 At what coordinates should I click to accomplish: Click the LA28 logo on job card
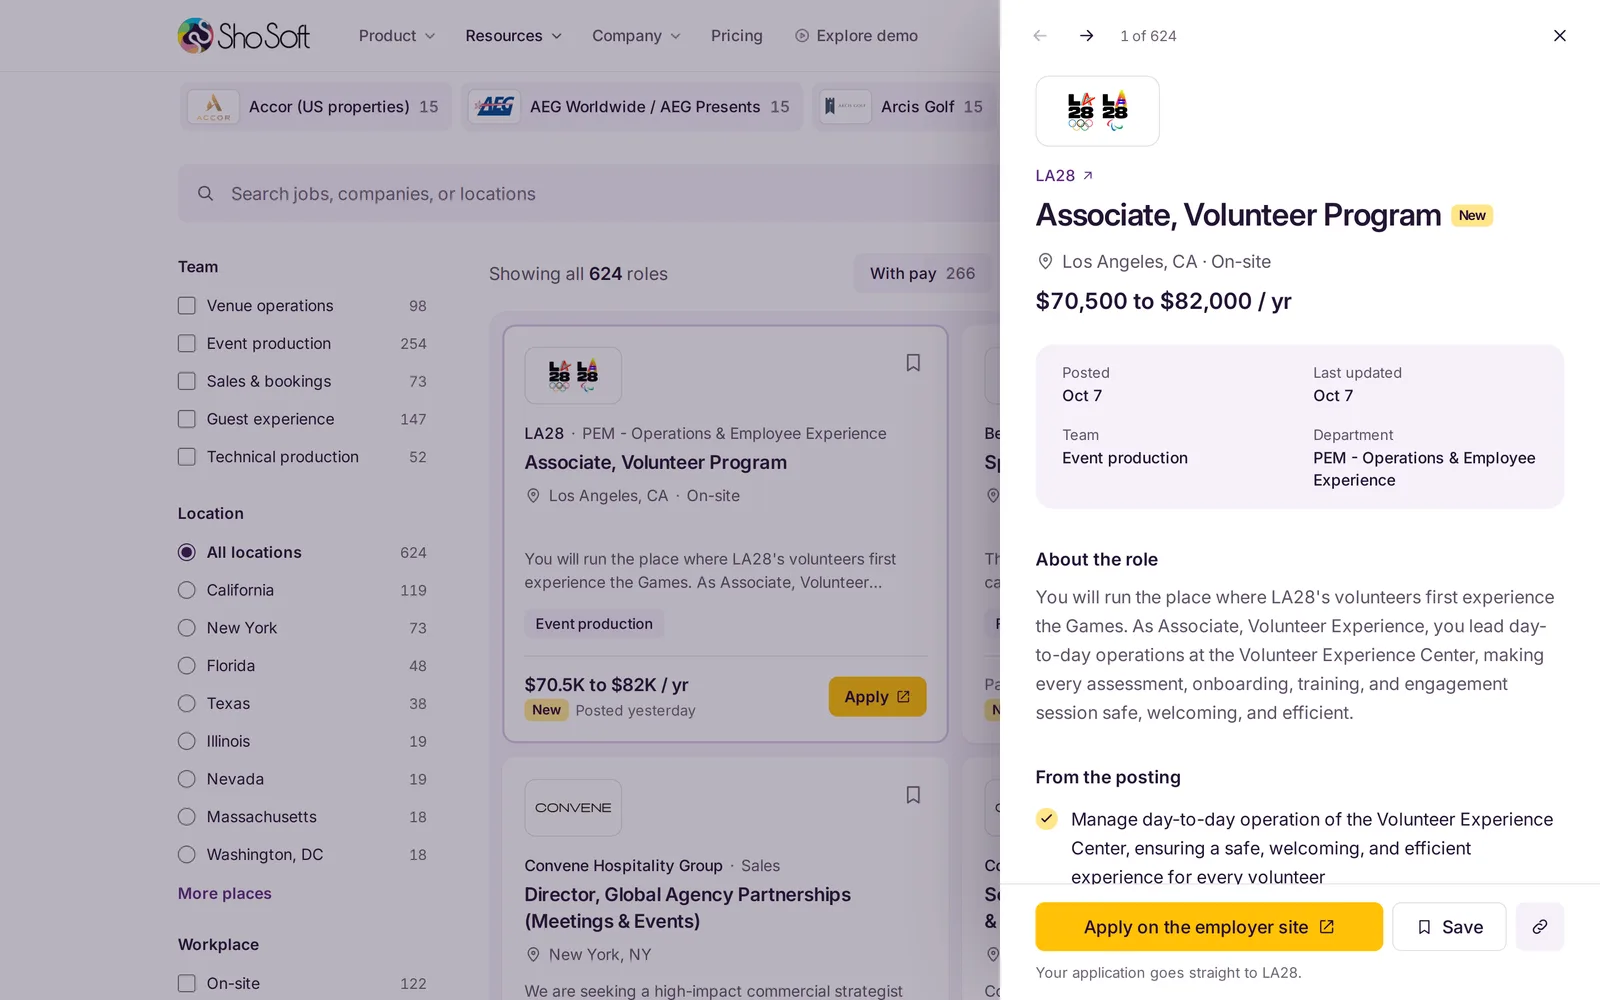(573, 375)
